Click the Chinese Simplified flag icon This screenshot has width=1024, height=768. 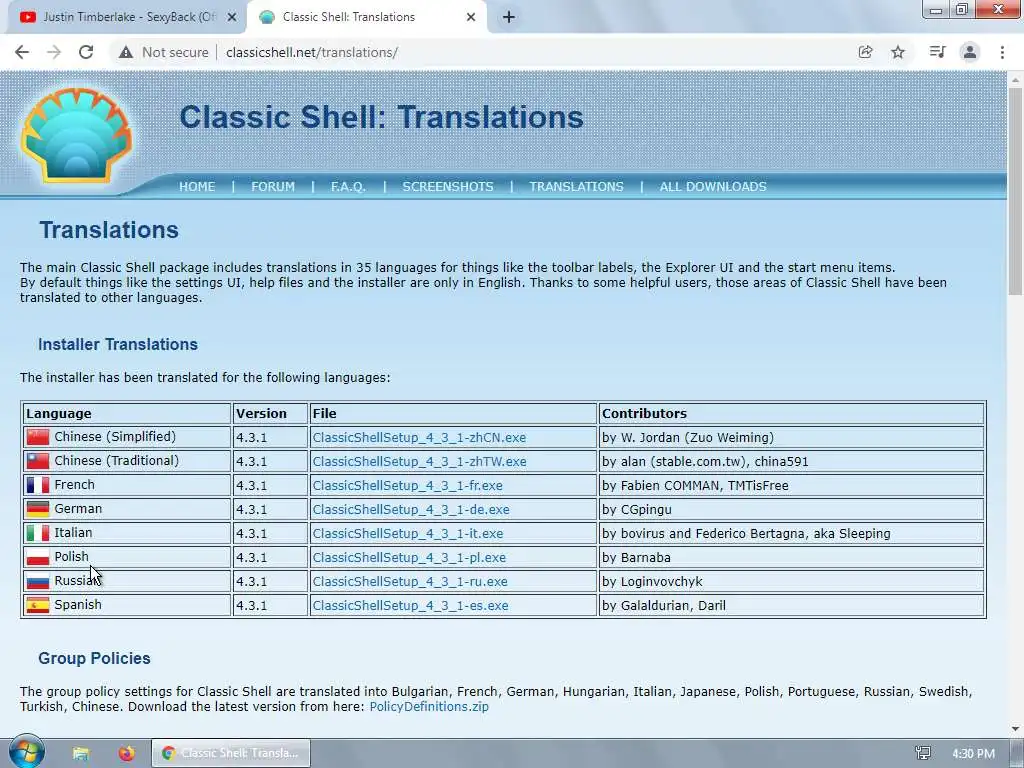point(38,437)
